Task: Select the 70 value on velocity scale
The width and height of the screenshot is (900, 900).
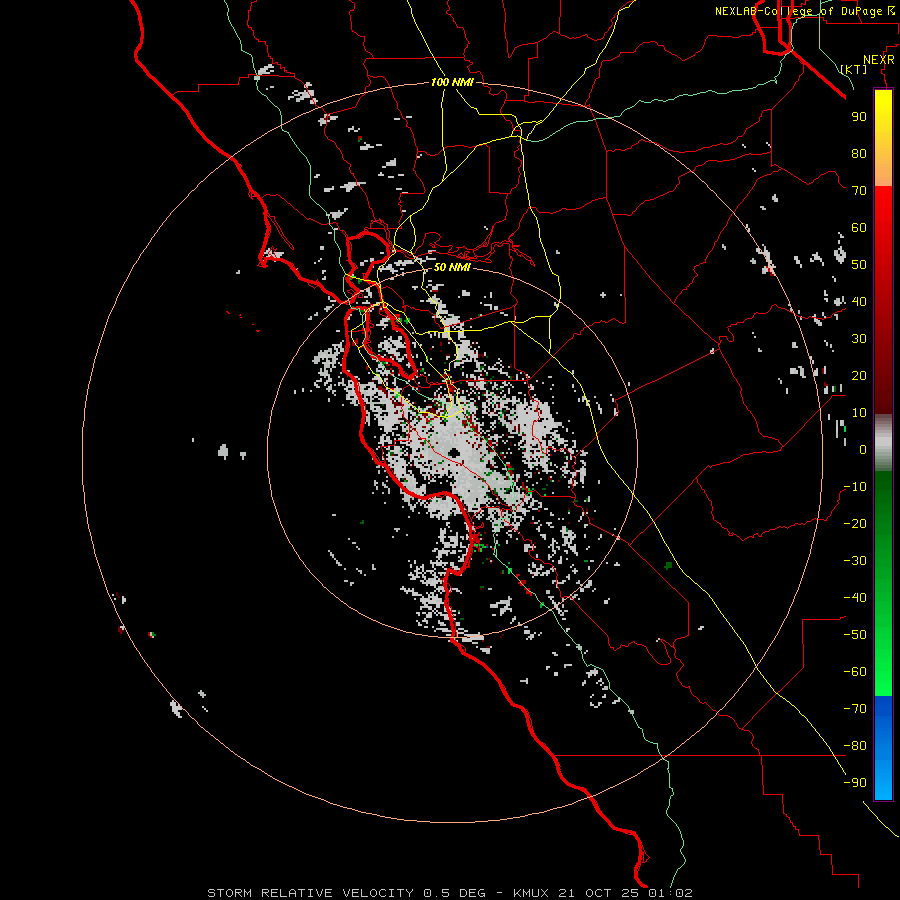Action: pos(859,191)
